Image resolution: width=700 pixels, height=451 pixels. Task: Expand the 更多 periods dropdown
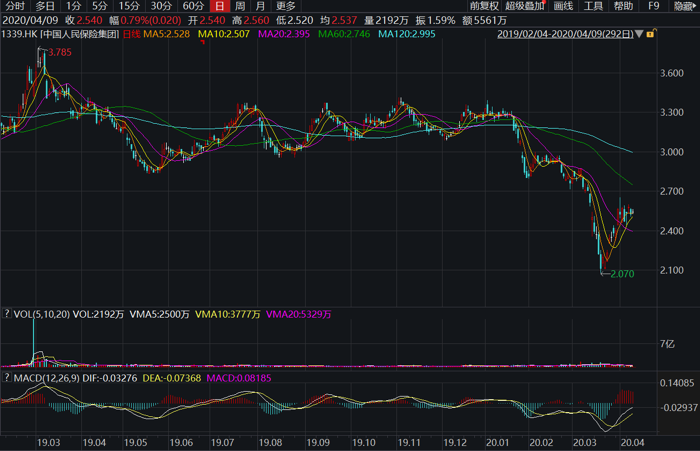(286, 6)
